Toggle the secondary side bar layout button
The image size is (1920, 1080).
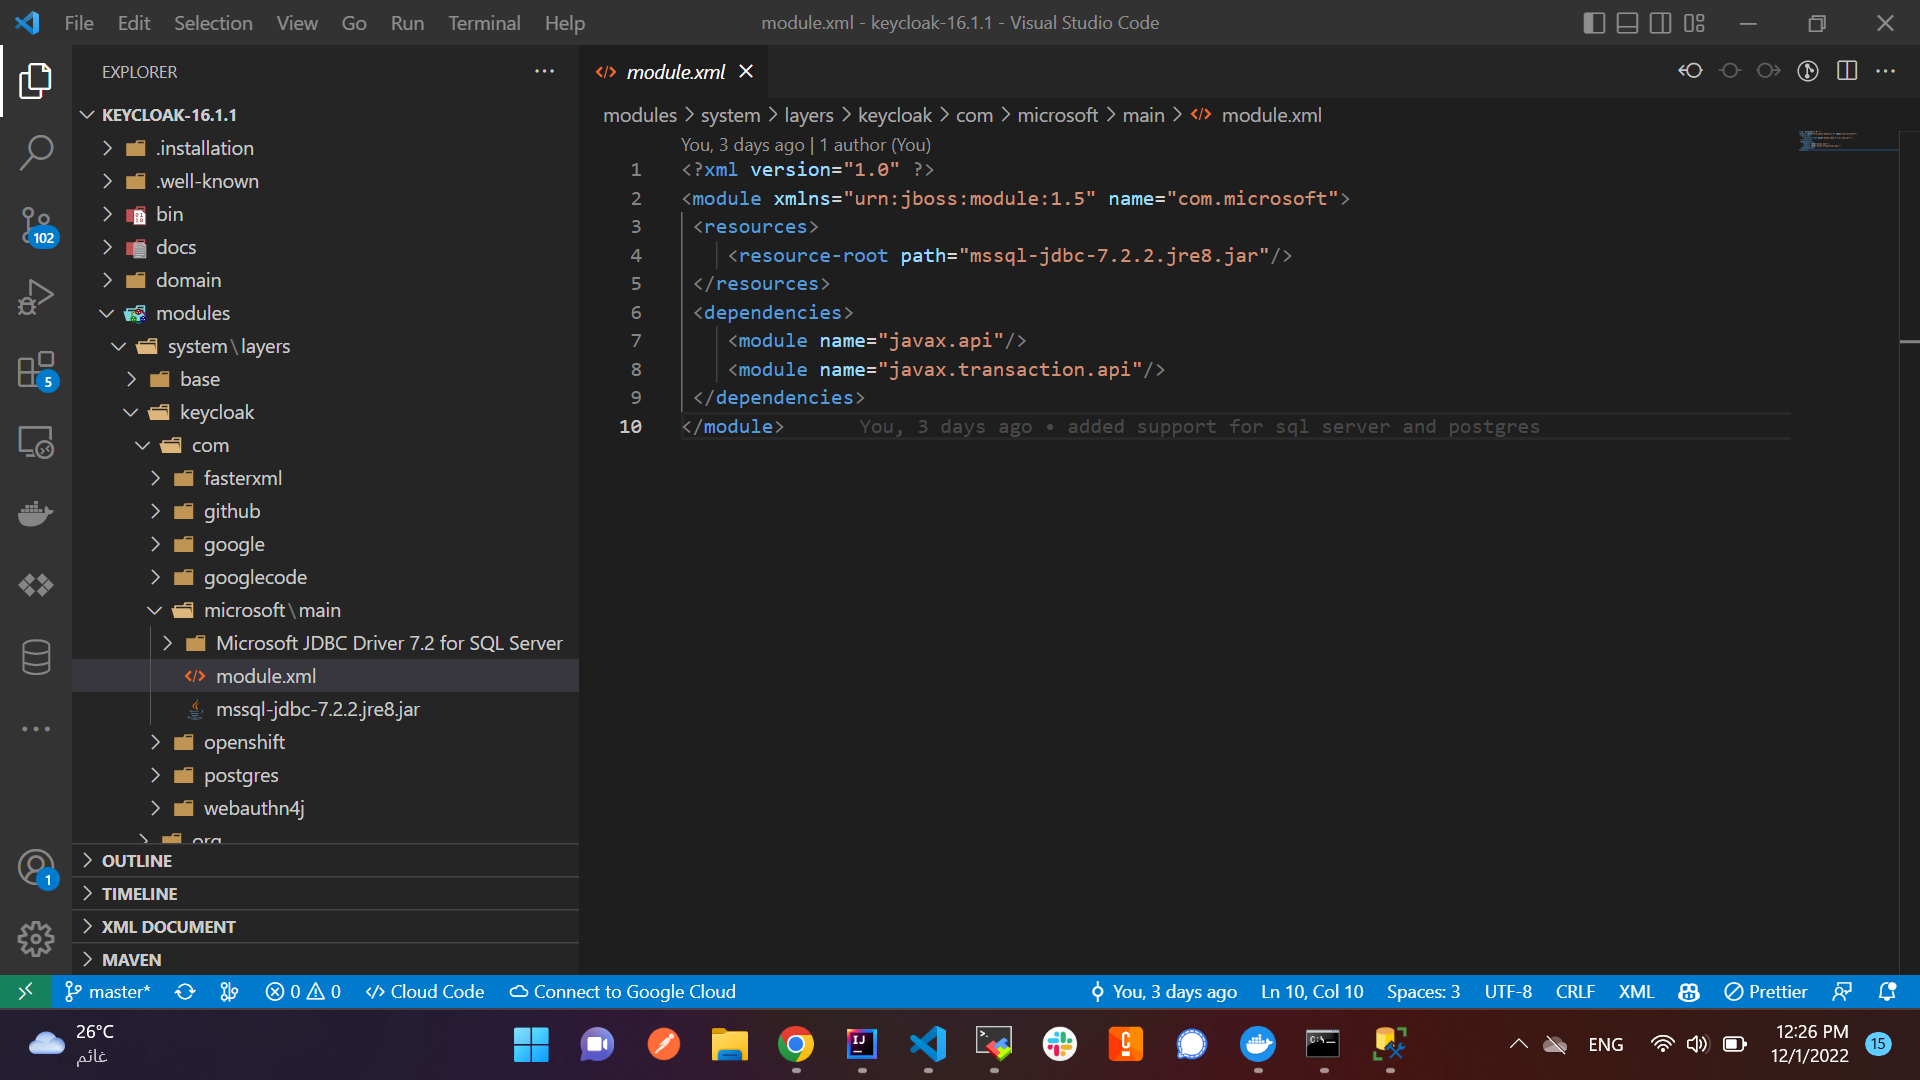1660,23
